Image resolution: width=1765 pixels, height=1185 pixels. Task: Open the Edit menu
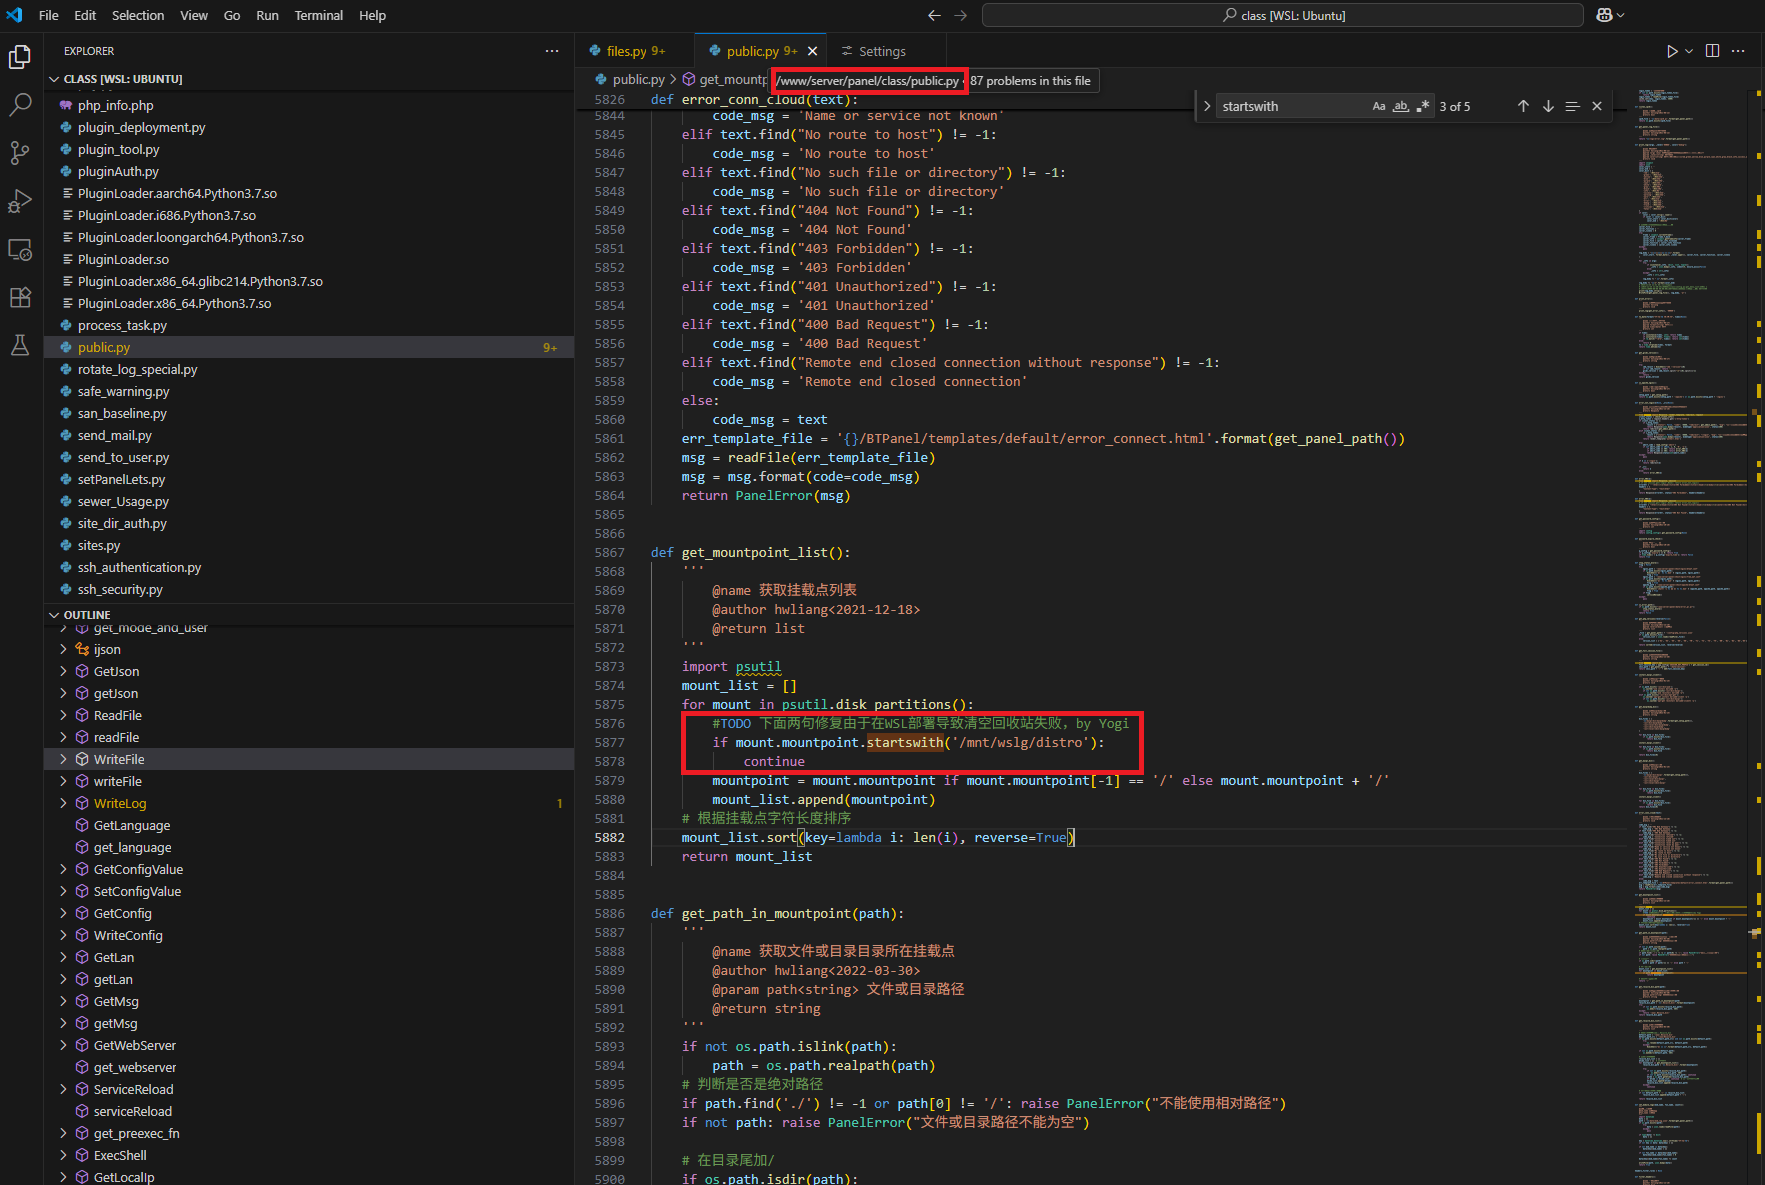[x=85, y=15]
